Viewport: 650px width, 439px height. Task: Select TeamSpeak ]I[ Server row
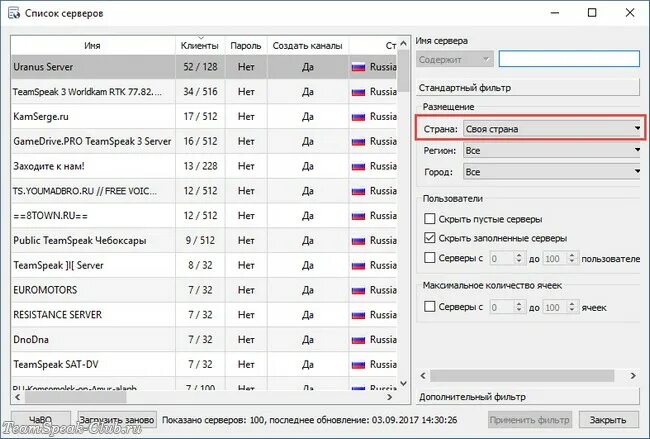[x=204, y=265]
